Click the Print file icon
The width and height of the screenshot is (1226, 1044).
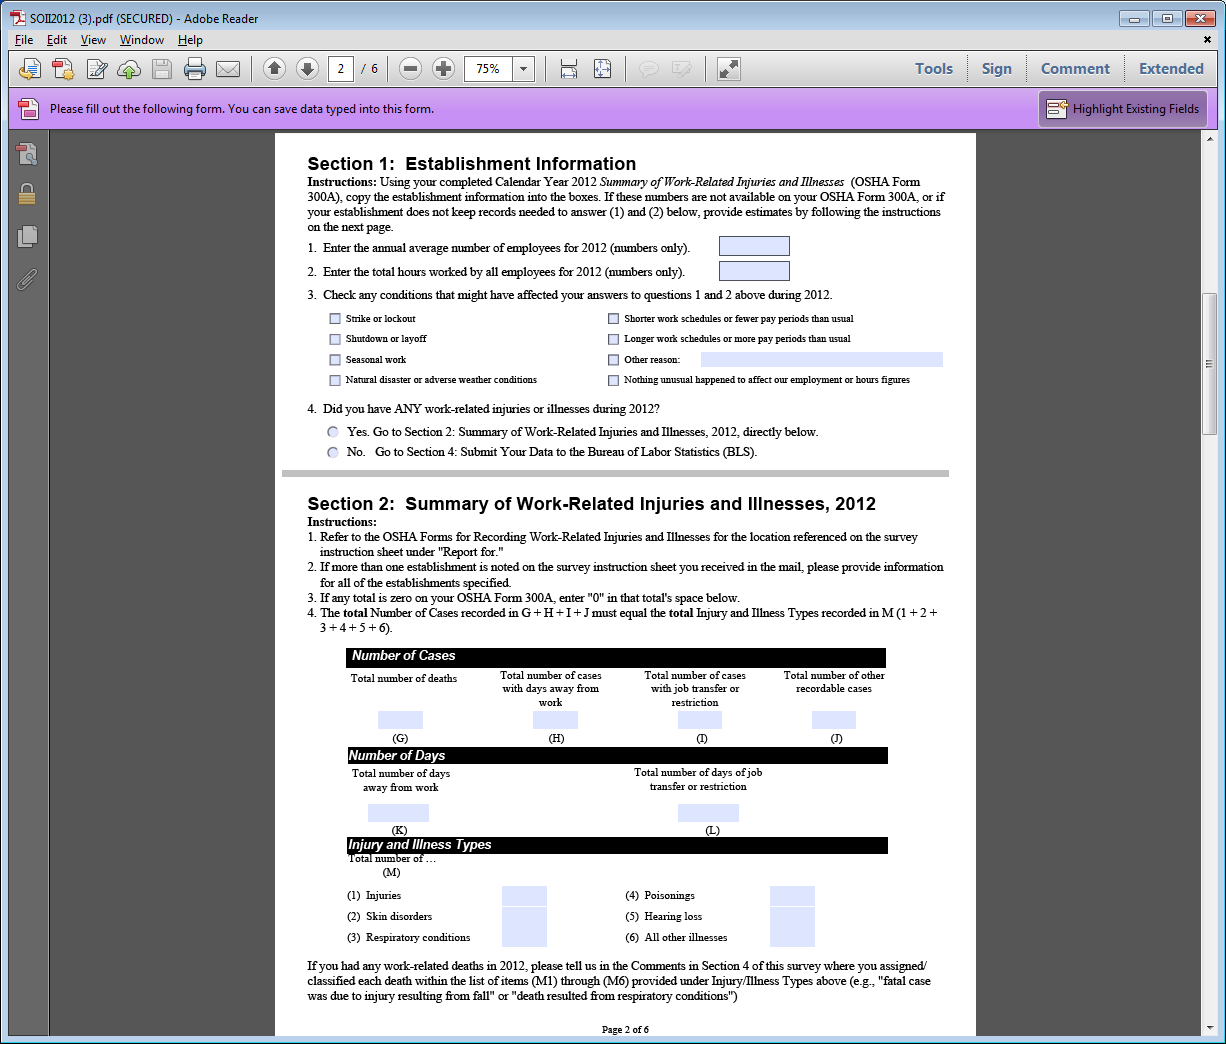point(195,69)
